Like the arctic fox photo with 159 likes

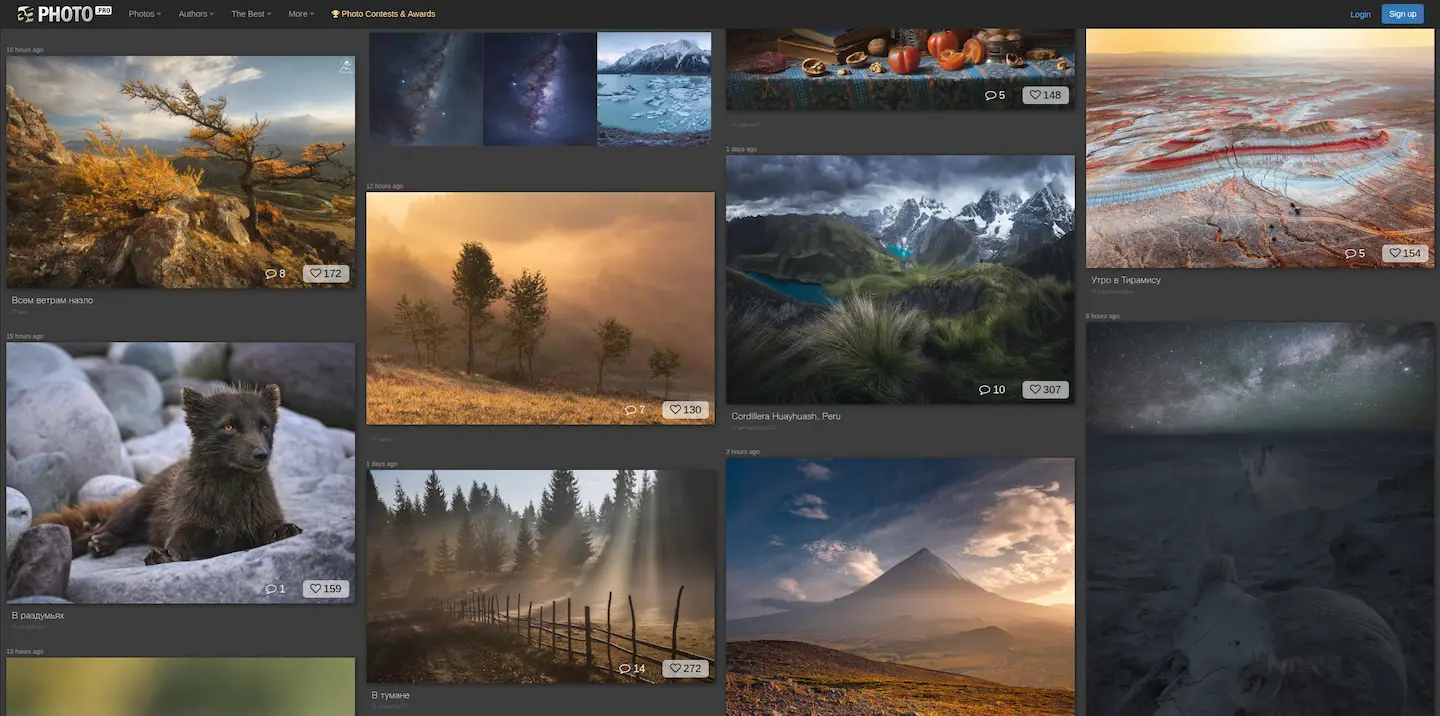326,588
